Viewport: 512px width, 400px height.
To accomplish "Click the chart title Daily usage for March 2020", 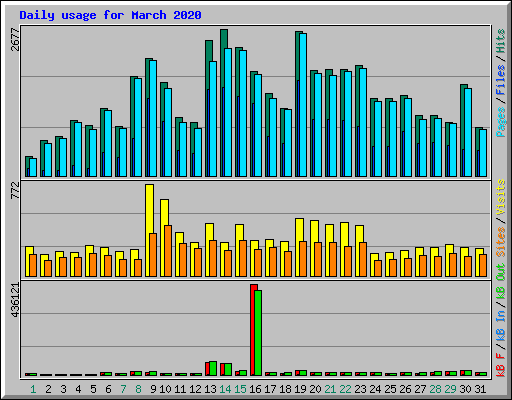I will (110, 15).
